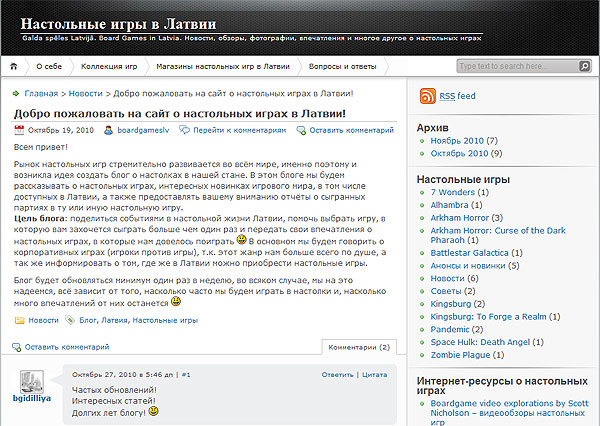Click the folder icon before Новости category

pyautogui.click(x=19, y=320)
